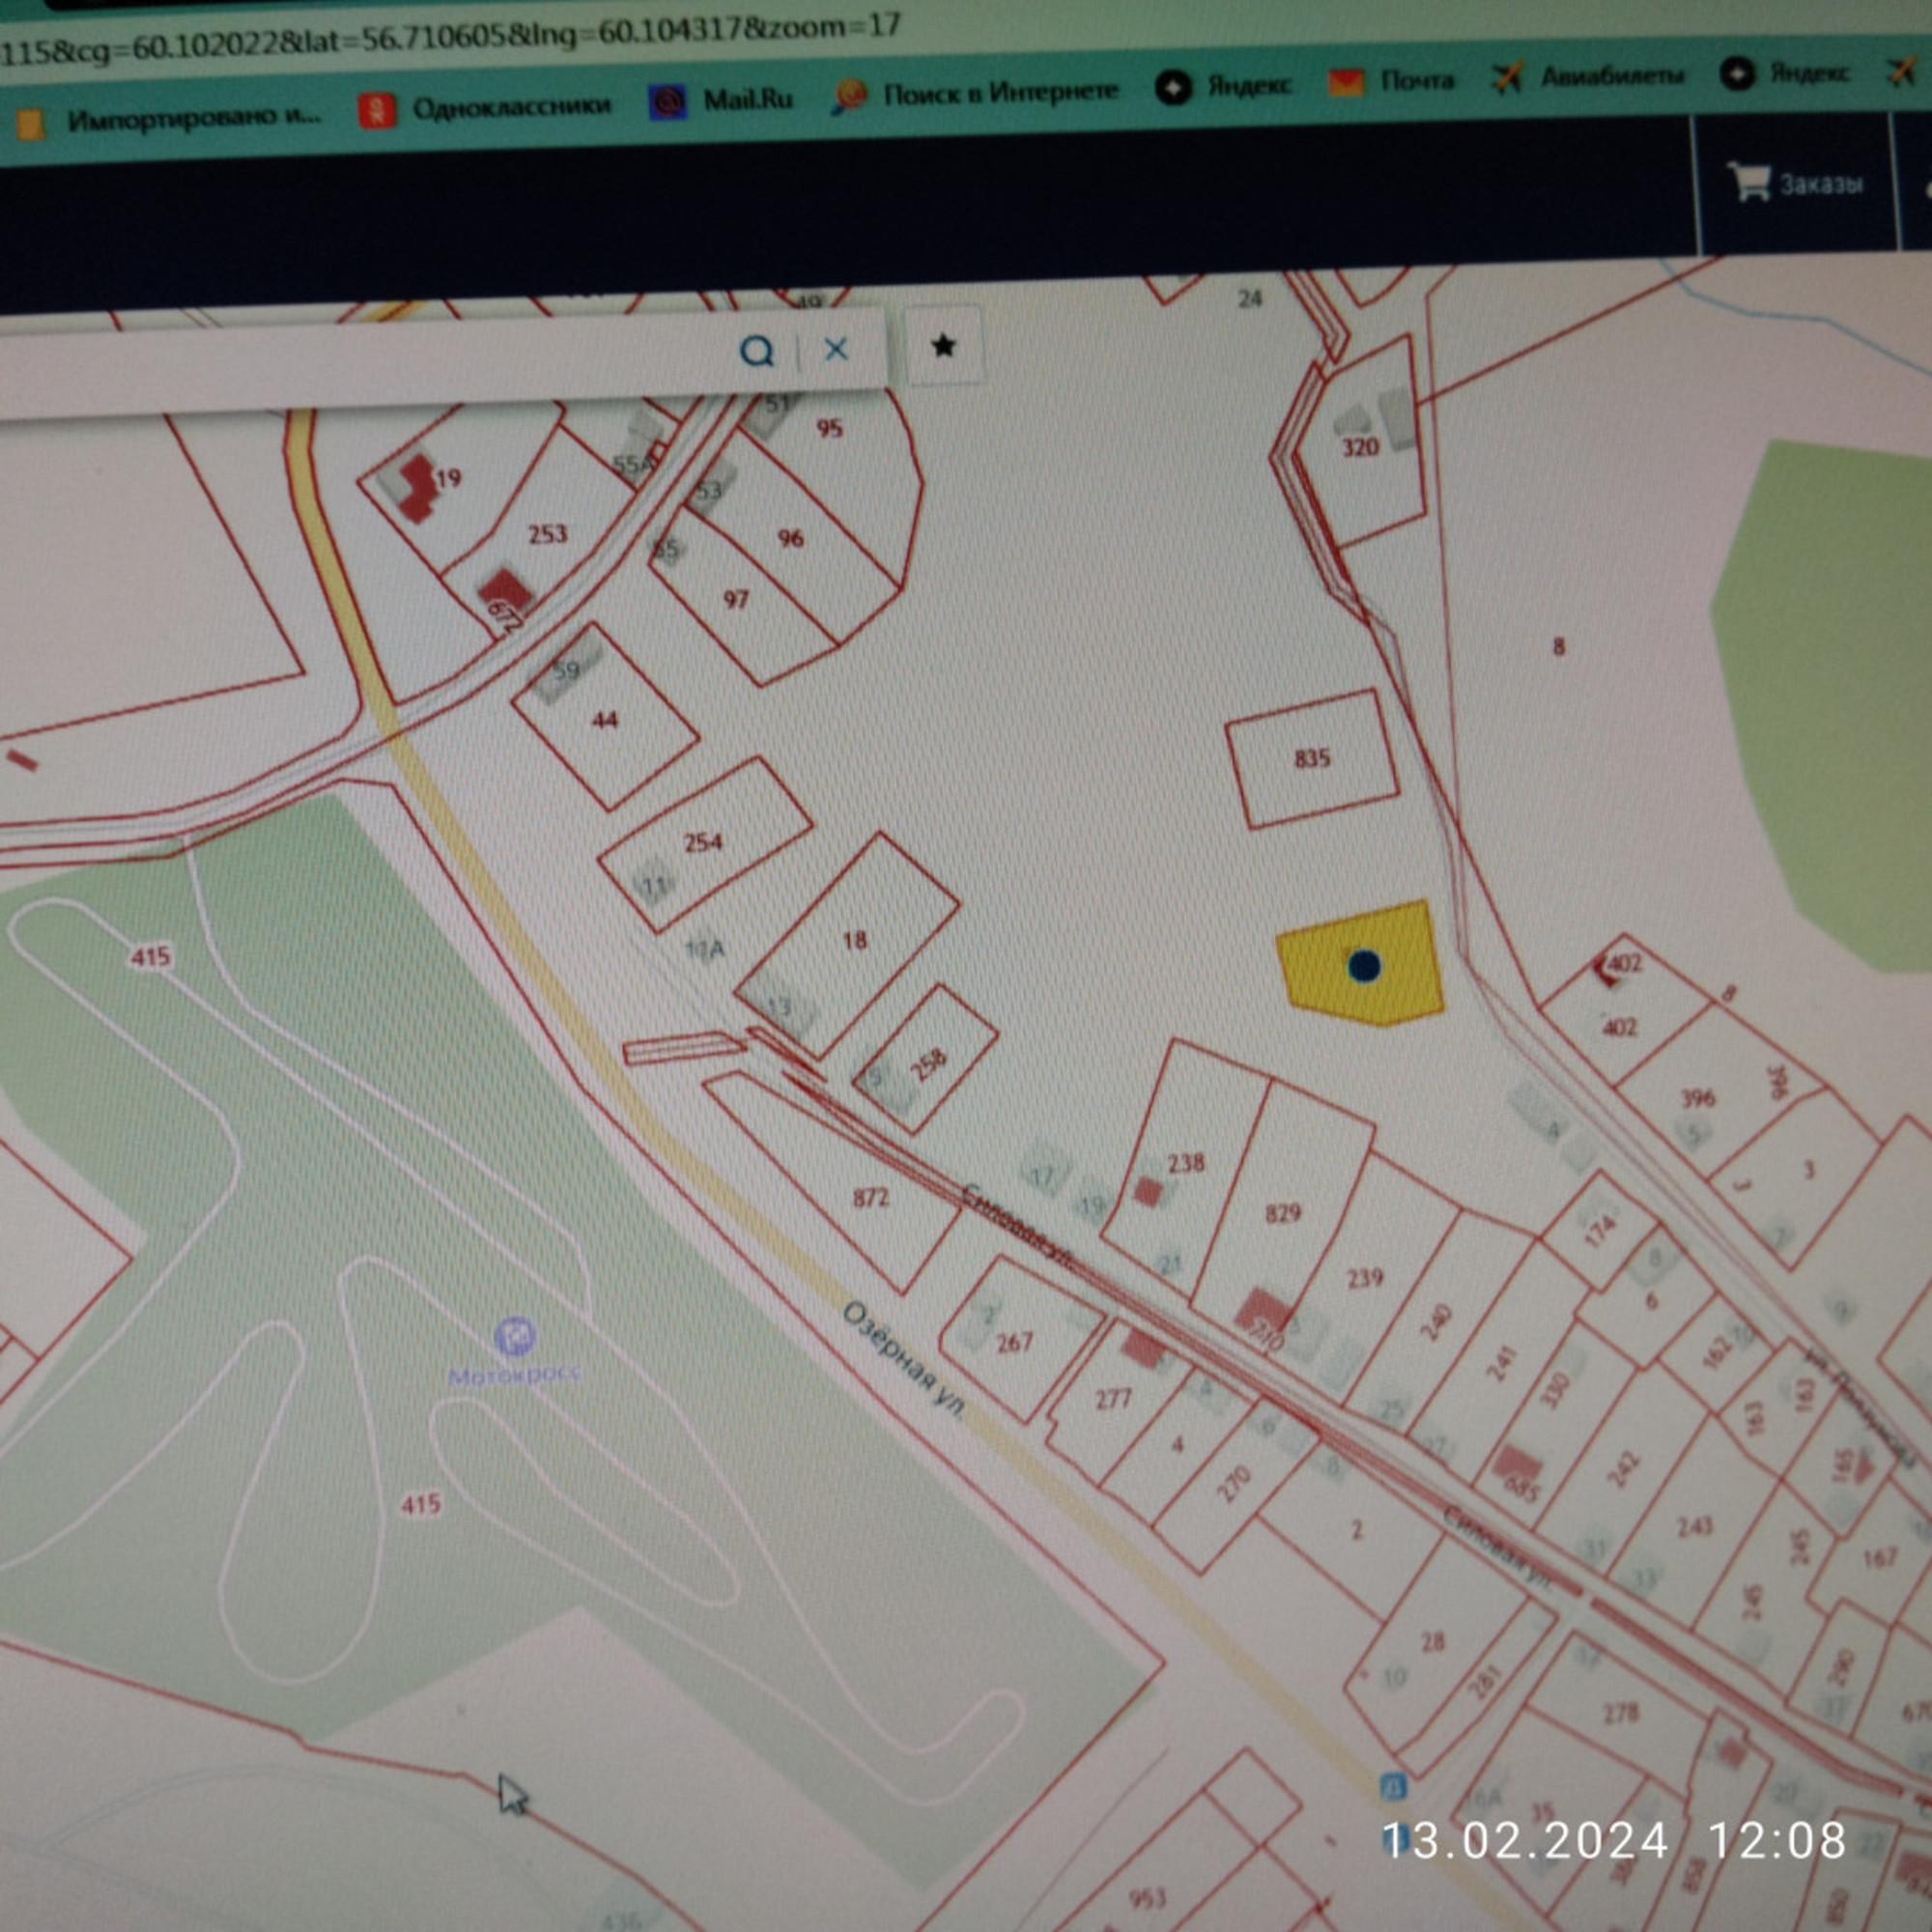Click the first Яндекс bookmark next to Поиск в Интернете
This screenshot has width=1932, height=1932.
coord(1223,87)
